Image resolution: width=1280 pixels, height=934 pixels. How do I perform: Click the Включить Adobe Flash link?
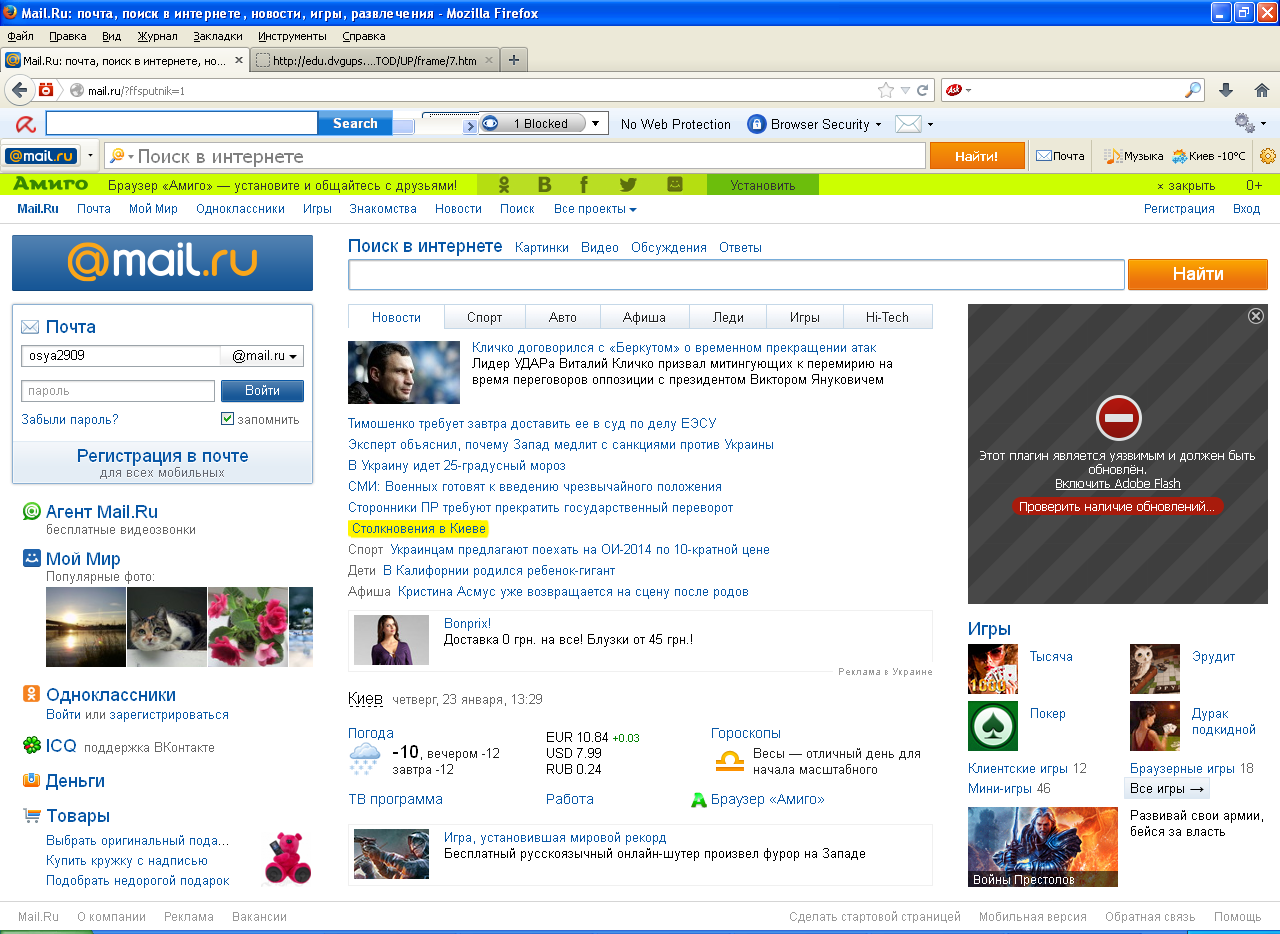pyautogui.click(x=1118, y=484)
